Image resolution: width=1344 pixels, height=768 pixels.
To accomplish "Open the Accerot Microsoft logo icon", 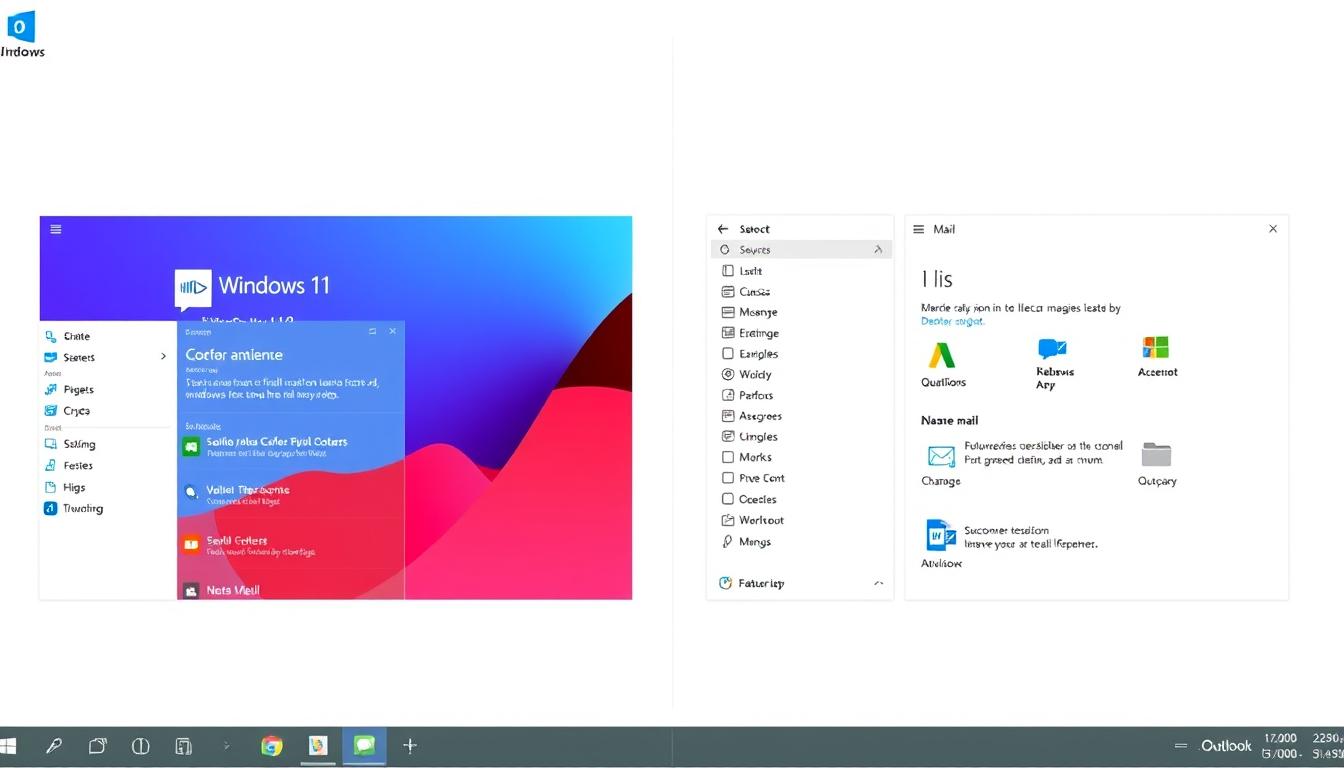I will pyautogui.click(x=1156, y=347).
